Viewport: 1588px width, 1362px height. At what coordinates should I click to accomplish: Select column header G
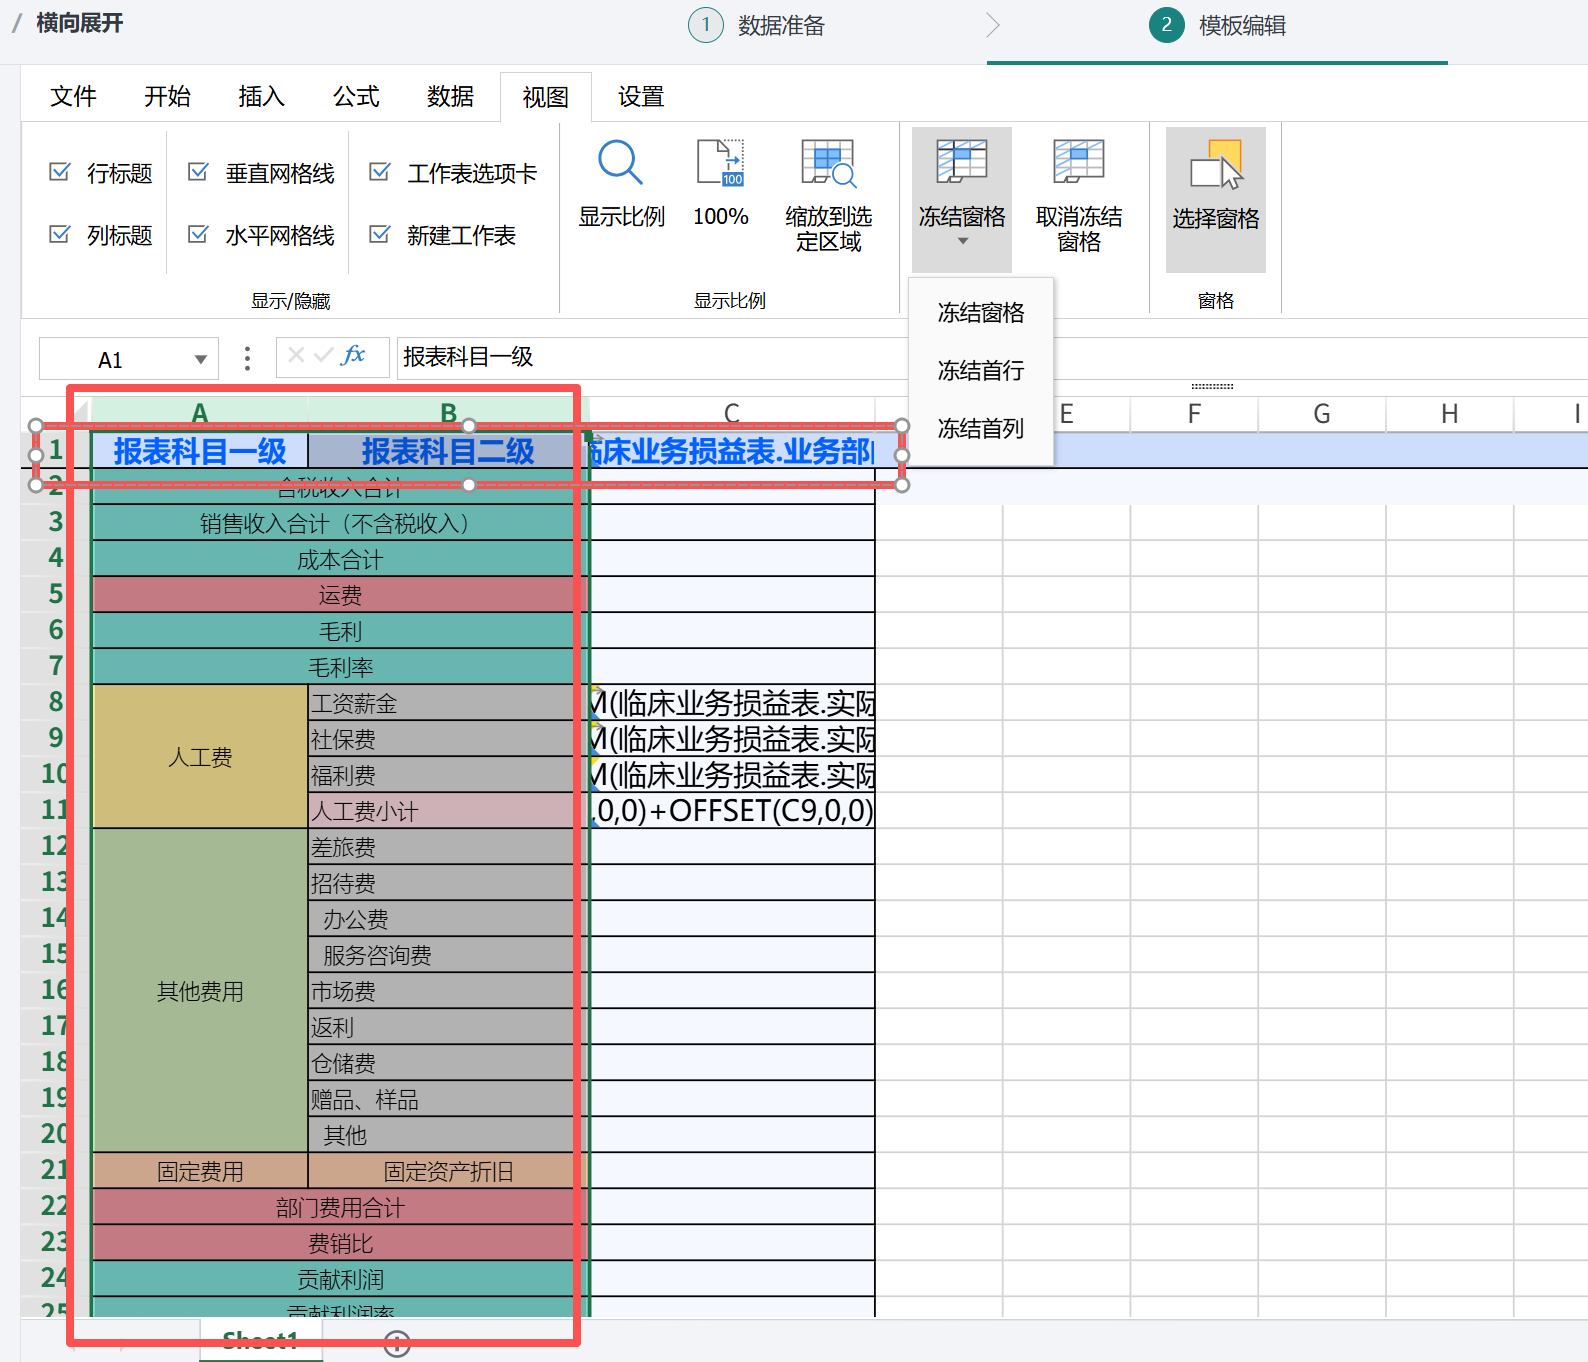point(1322,412)
